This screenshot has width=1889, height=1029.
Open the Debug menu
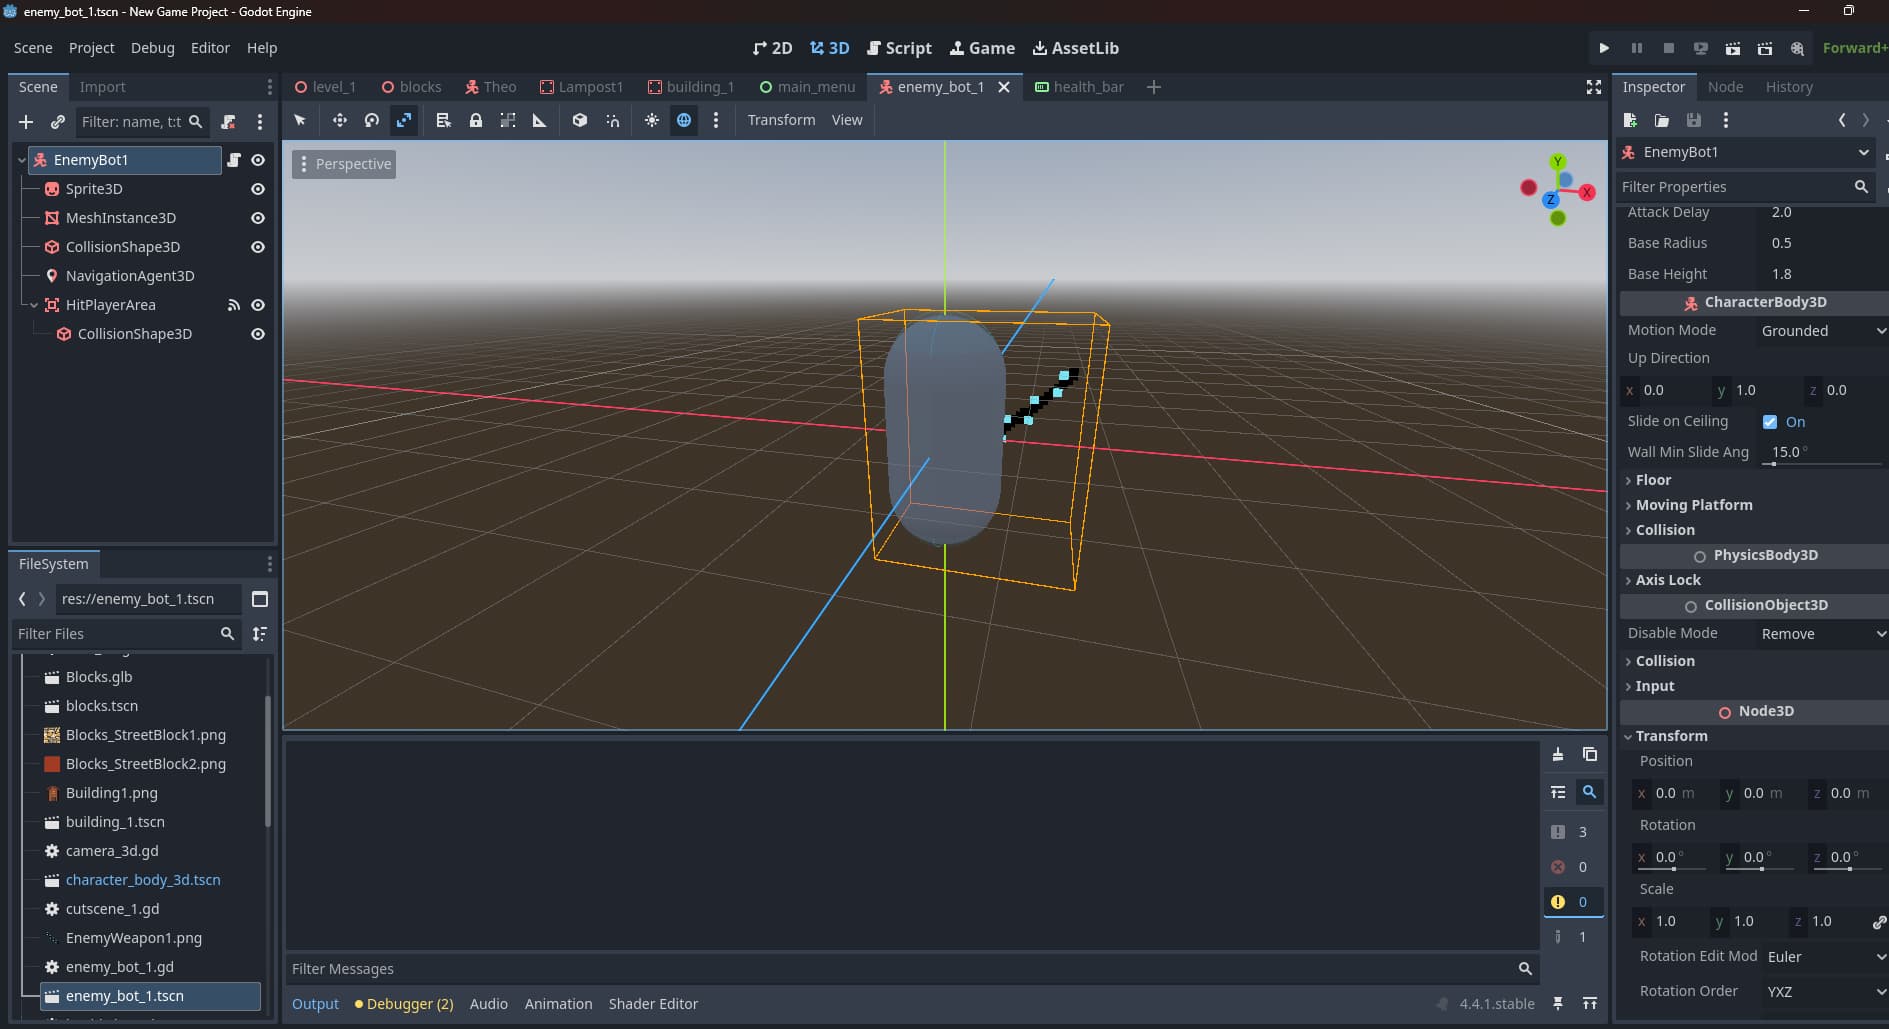point(152,48)
